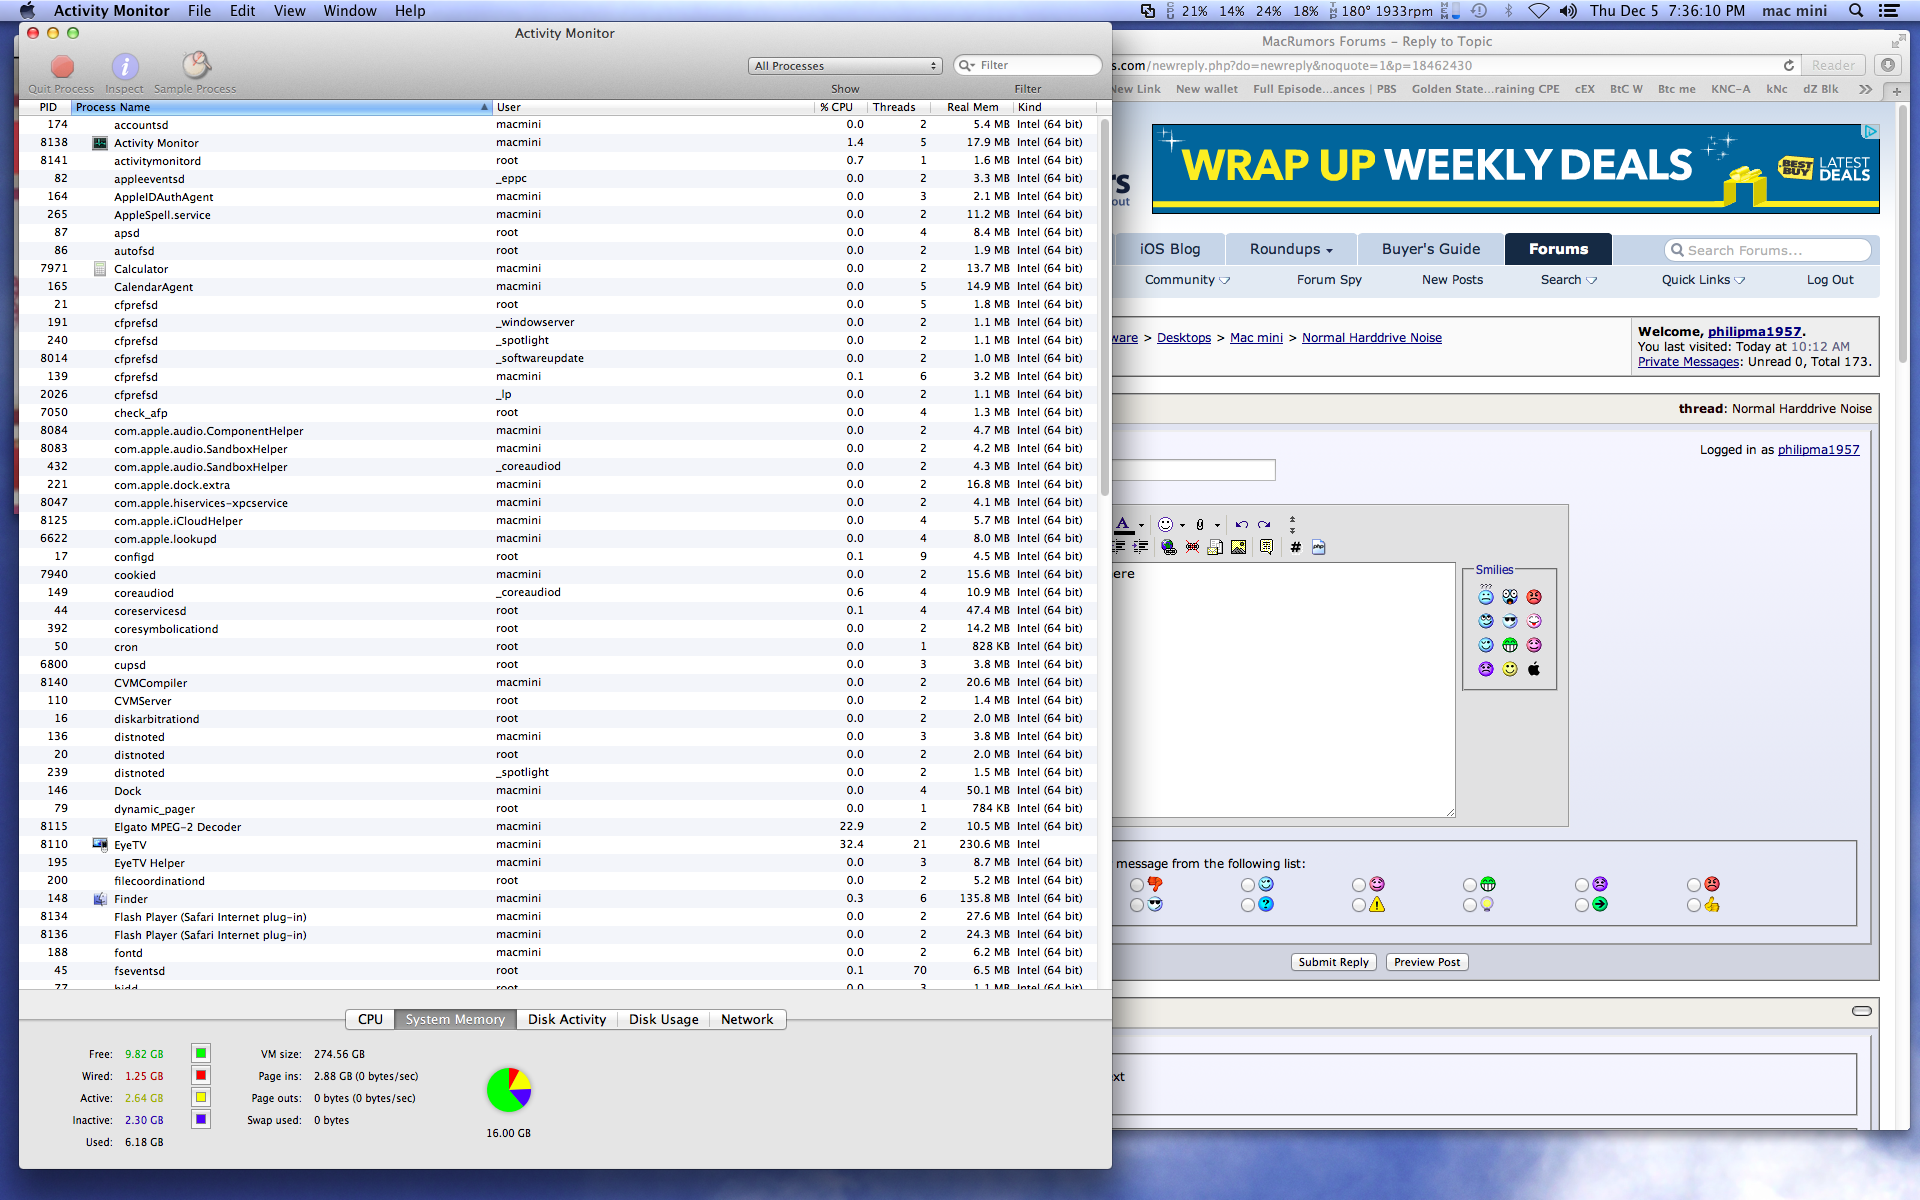Viewport: 1920px width, 1200px height.
Task: Open the All Processes show dropdown
Action: [845, 66]
